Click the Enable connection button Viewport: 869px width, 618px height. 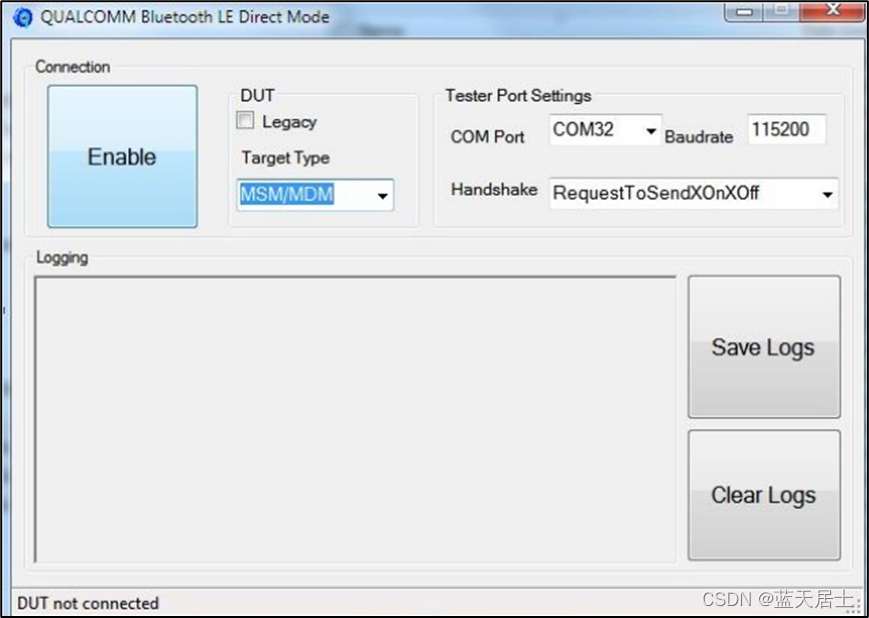[122, 156]
